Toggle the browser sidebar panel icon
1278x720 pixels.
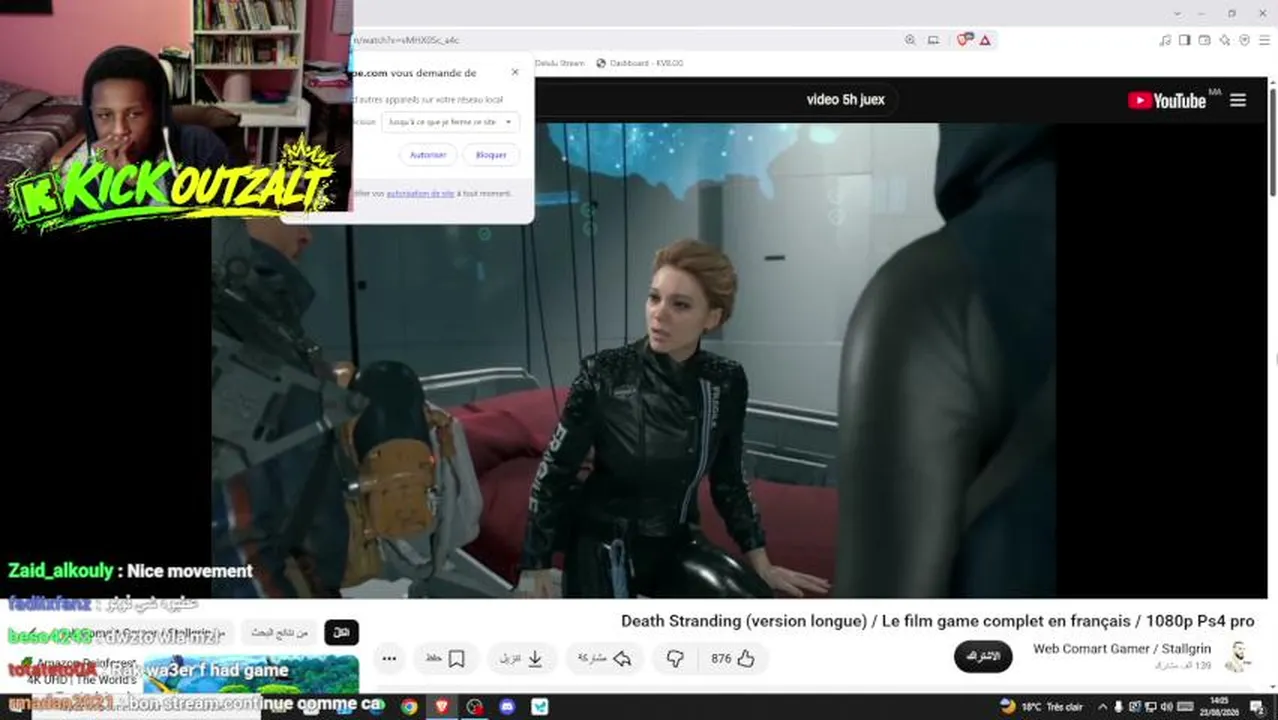click(x=1185, y=40)
